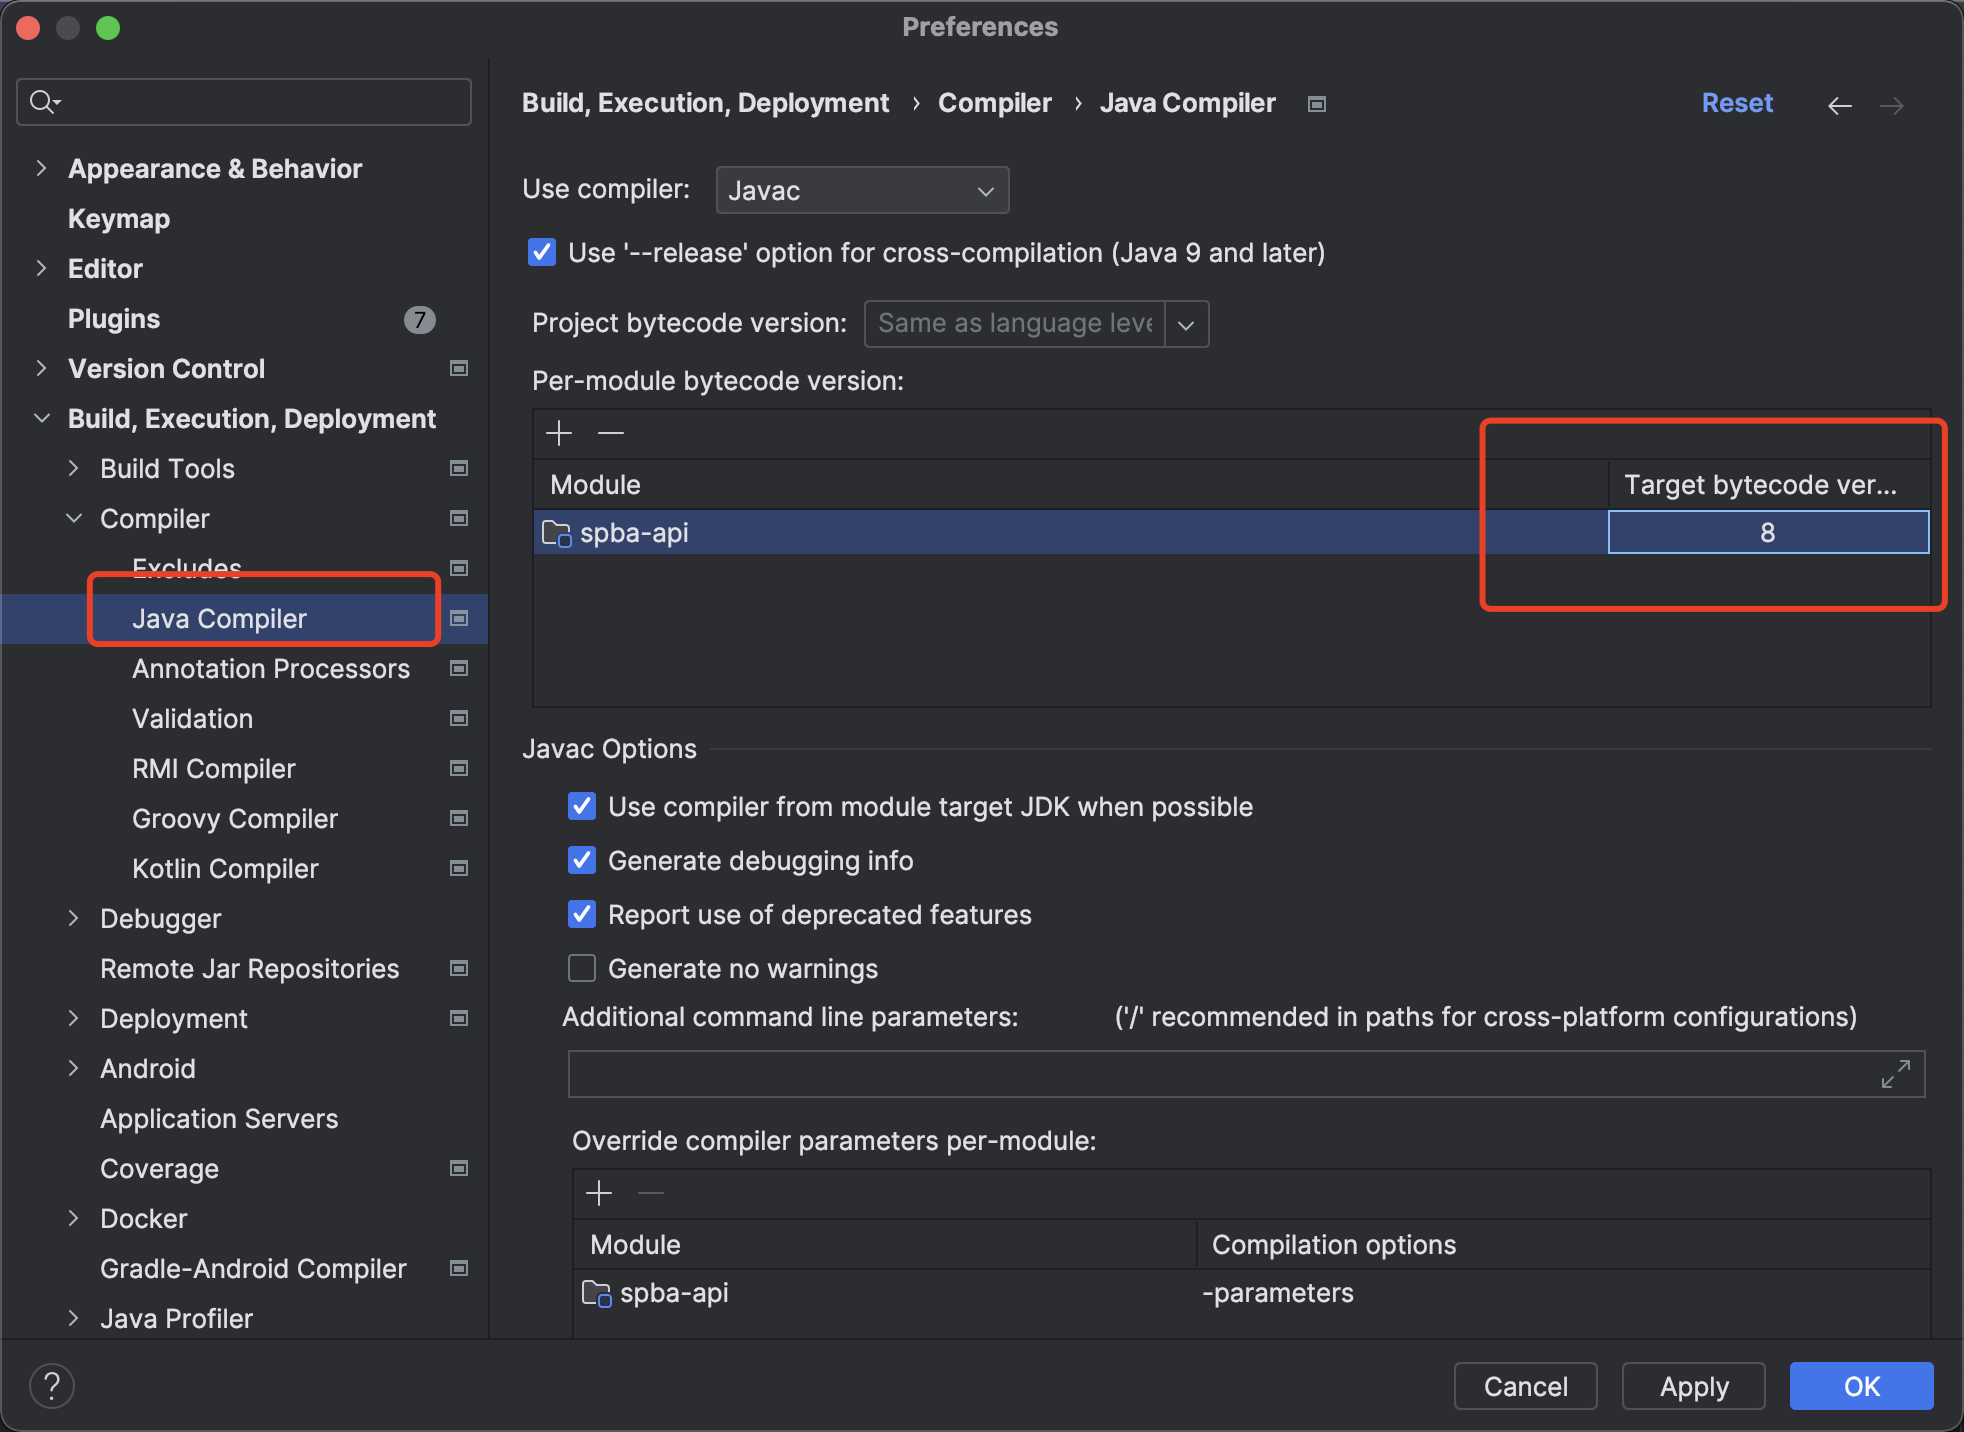Click the Build Tools sidebar icon
The width and height of the screenshot is (1964, 1432).
pos(457,468)
